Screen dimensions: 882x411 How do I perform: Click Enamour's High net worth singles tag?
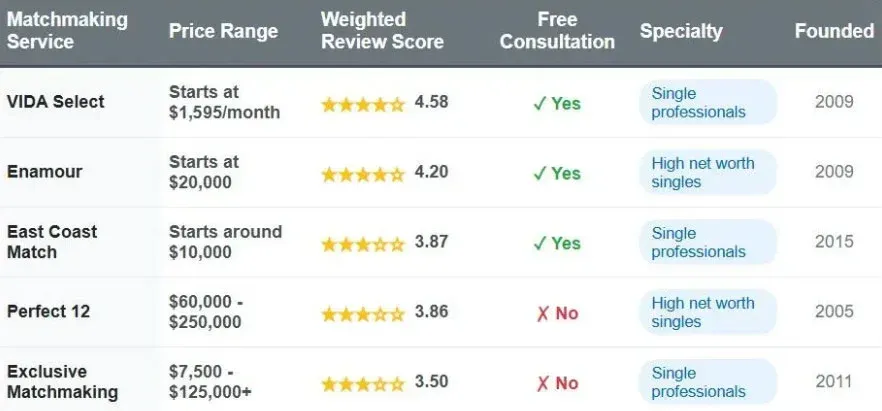707,173
